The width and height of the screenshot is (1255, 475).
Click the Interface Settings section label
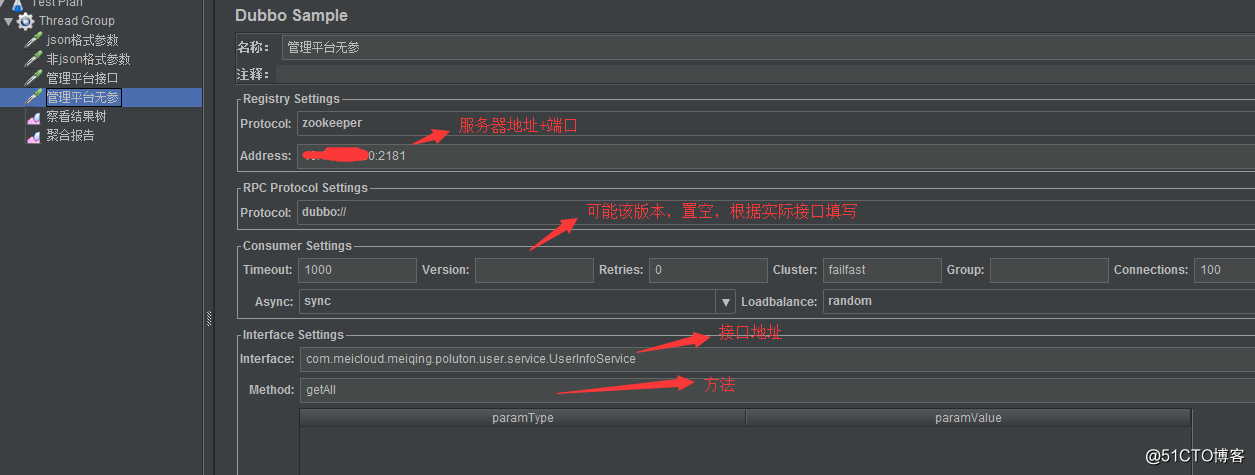pyautogui.click(x=293, y=335)
